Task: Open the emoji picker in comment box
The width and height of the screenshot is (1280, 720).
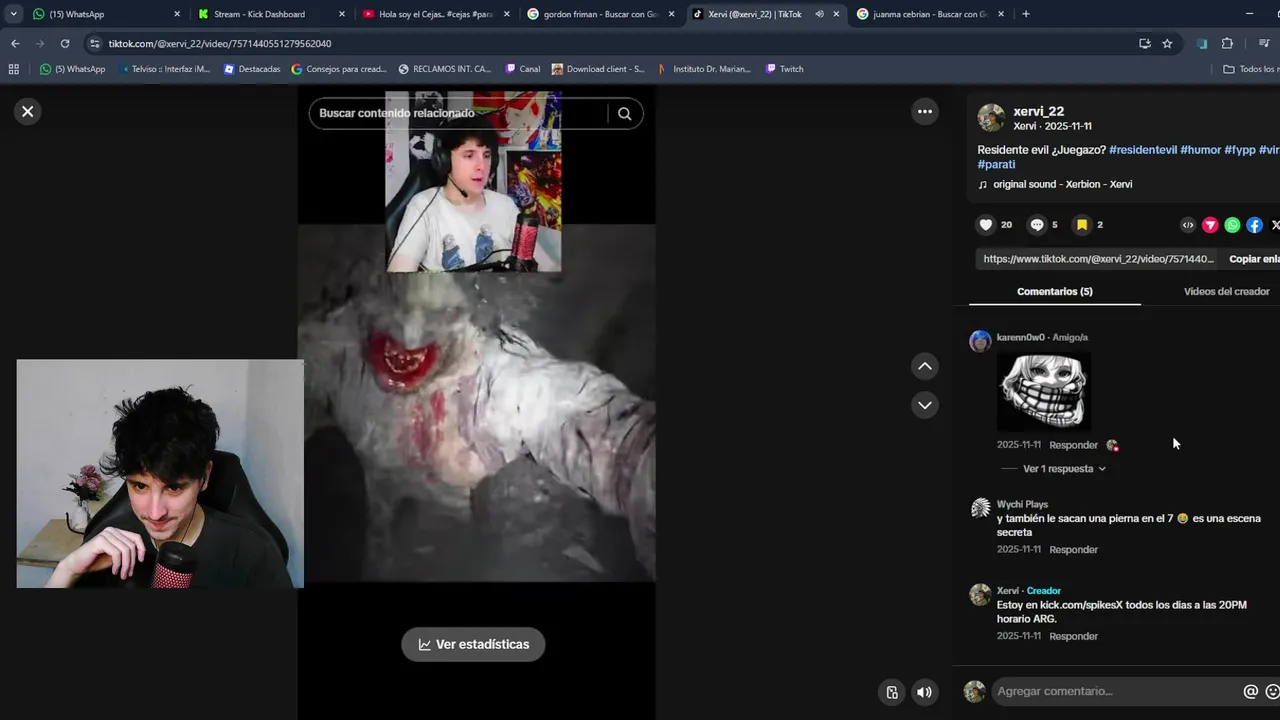Action: [x=1272, y=691]
